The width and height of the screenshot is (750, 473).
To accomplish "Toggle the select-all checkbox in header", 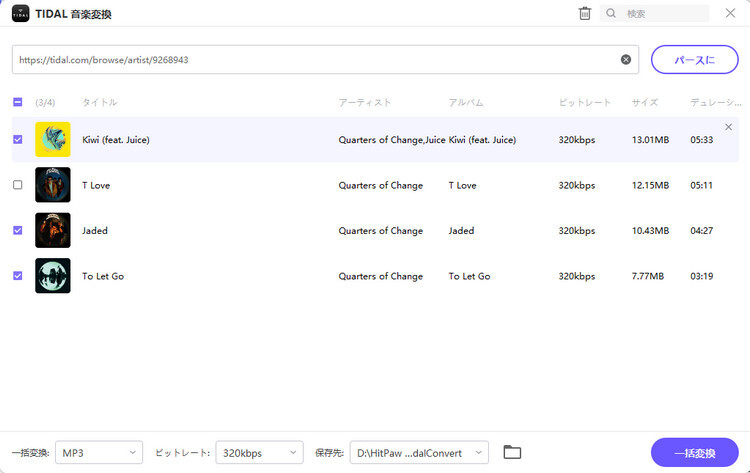I will 18,102.
